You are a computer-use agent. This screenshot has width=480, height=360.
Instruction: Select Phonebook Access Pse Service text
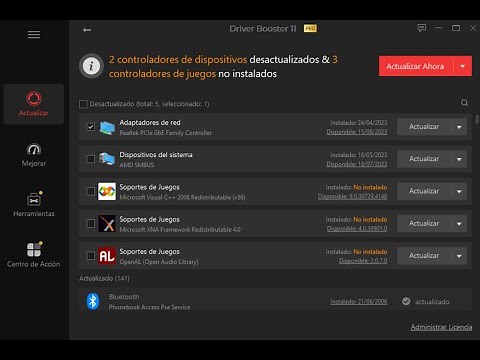(x=149, y=307)
